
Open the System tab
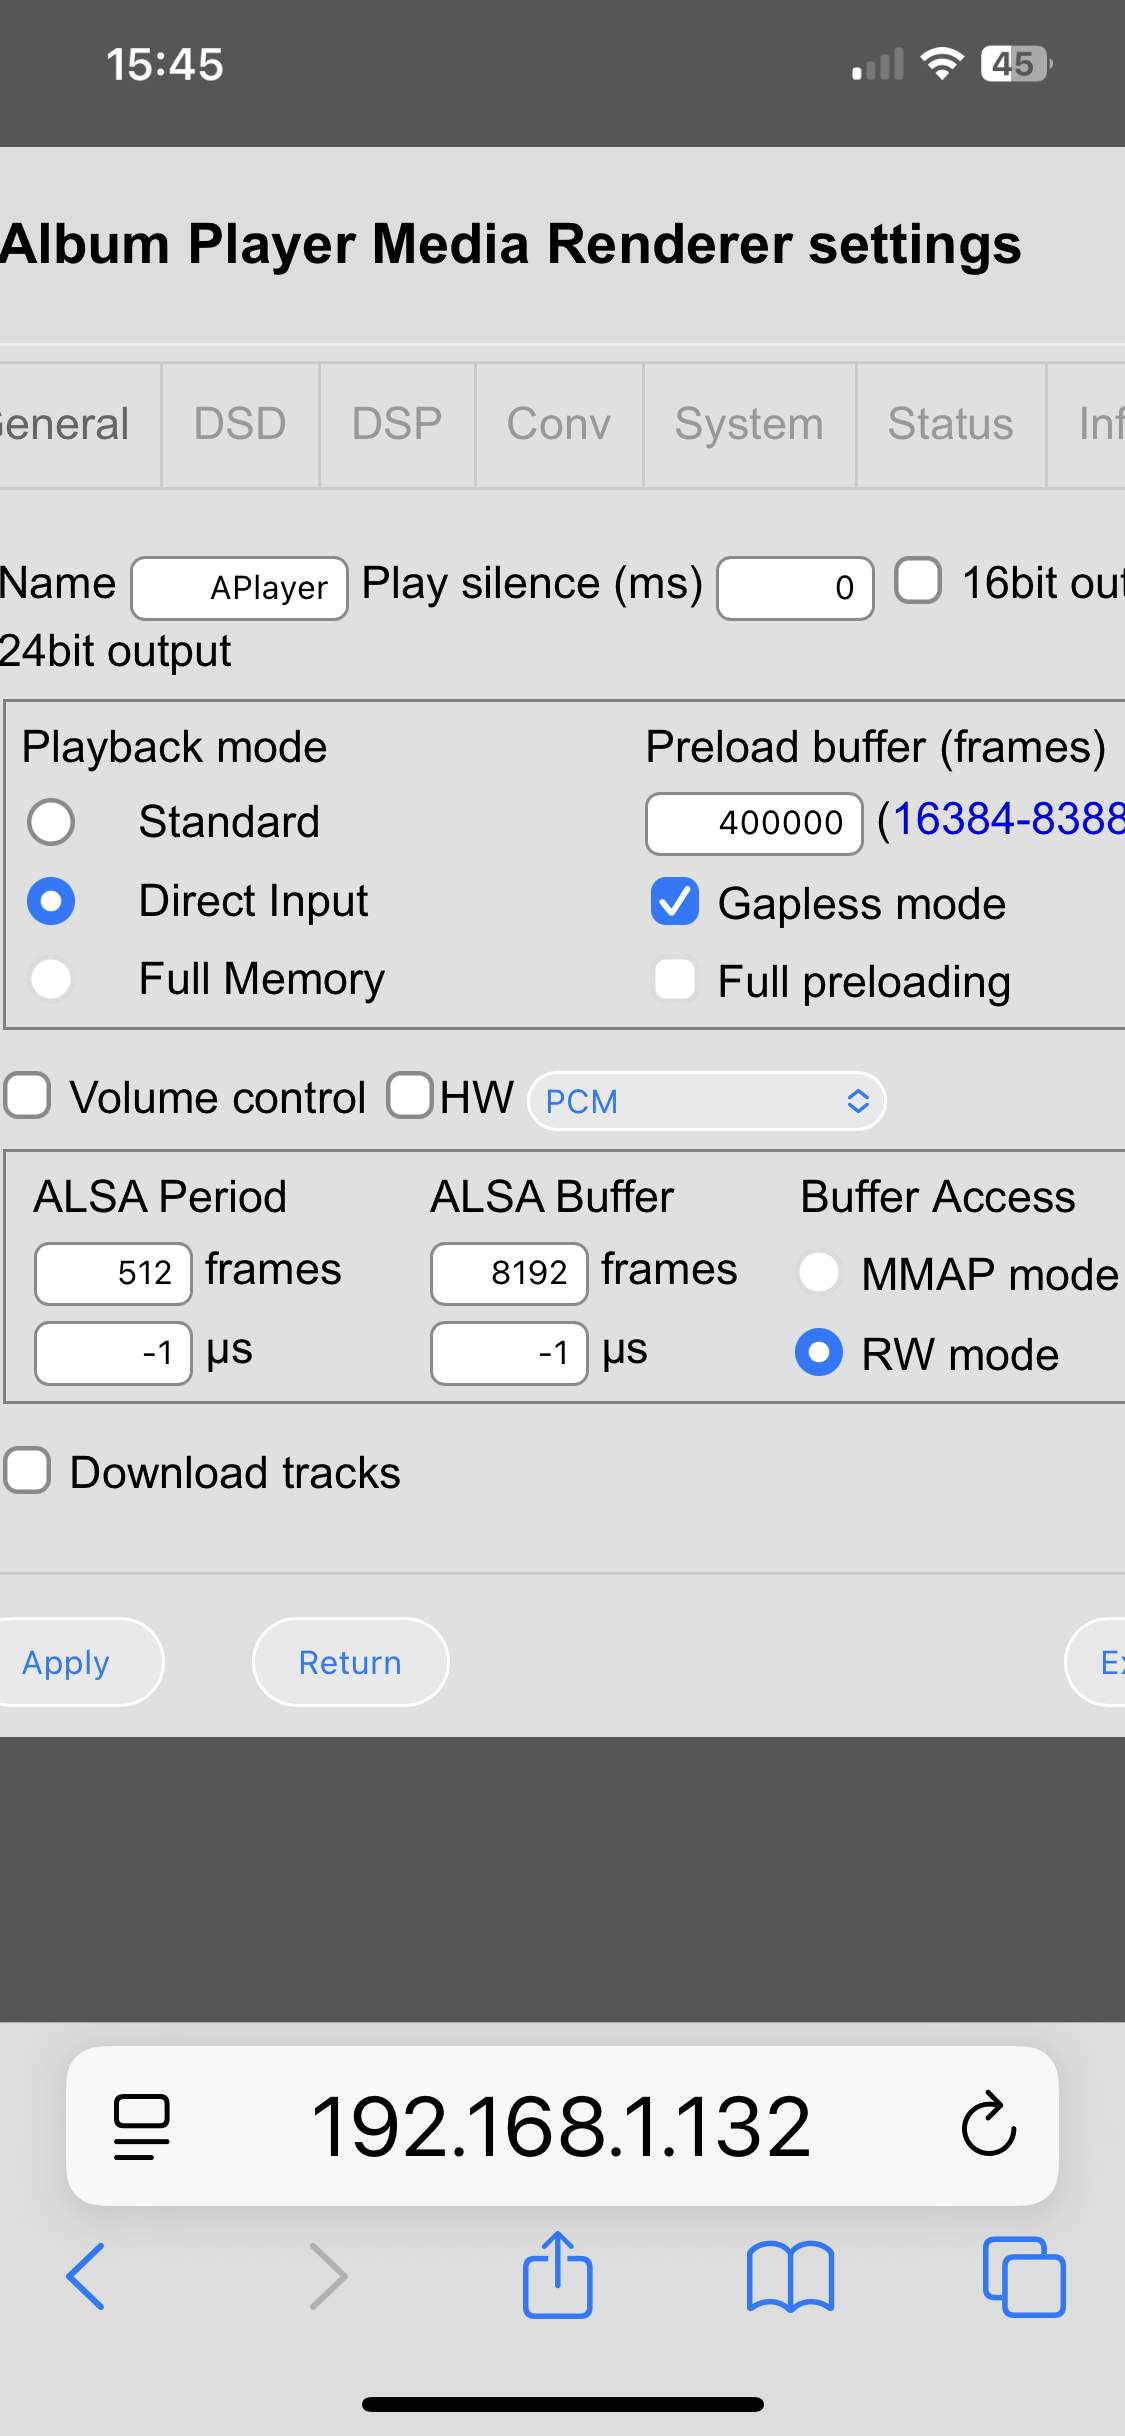click(x=749, y=424)
